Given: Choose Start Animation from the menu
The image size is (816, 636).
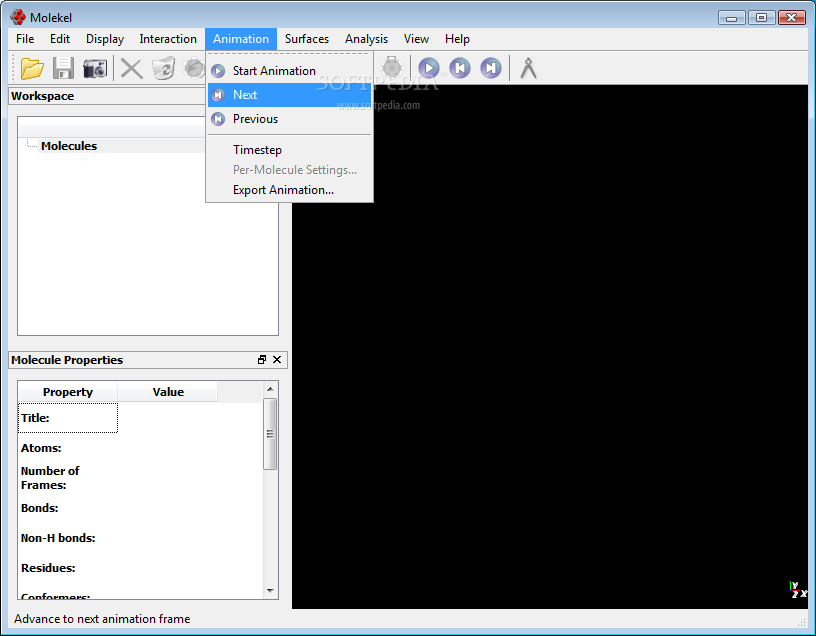Looking at the screenshot, I should (x=289, y=71).
